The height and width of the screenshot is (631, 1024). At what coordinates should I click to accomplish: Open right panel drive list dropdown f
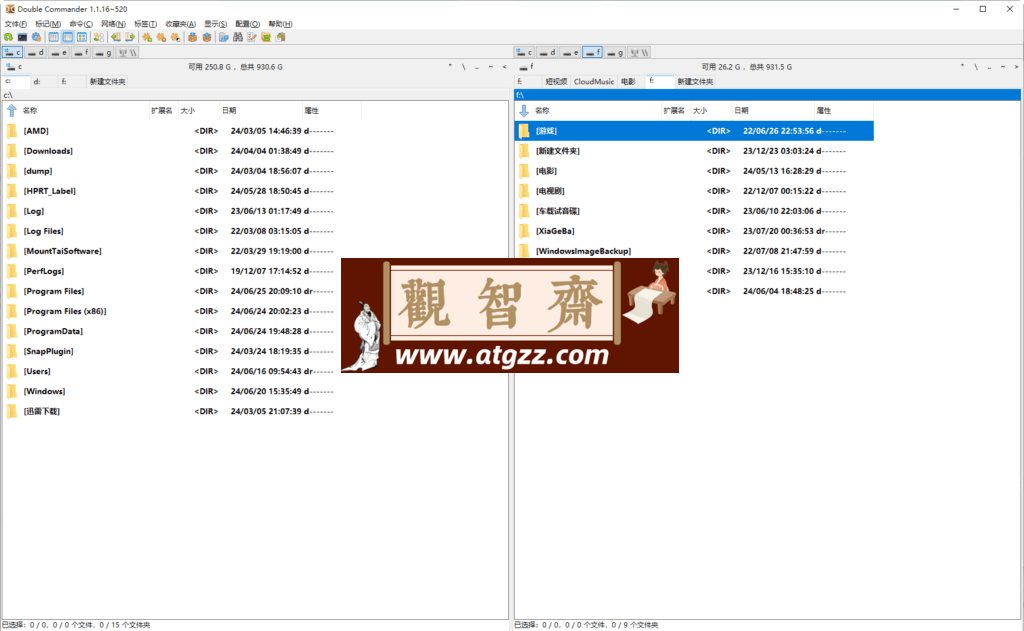[526, 67]
